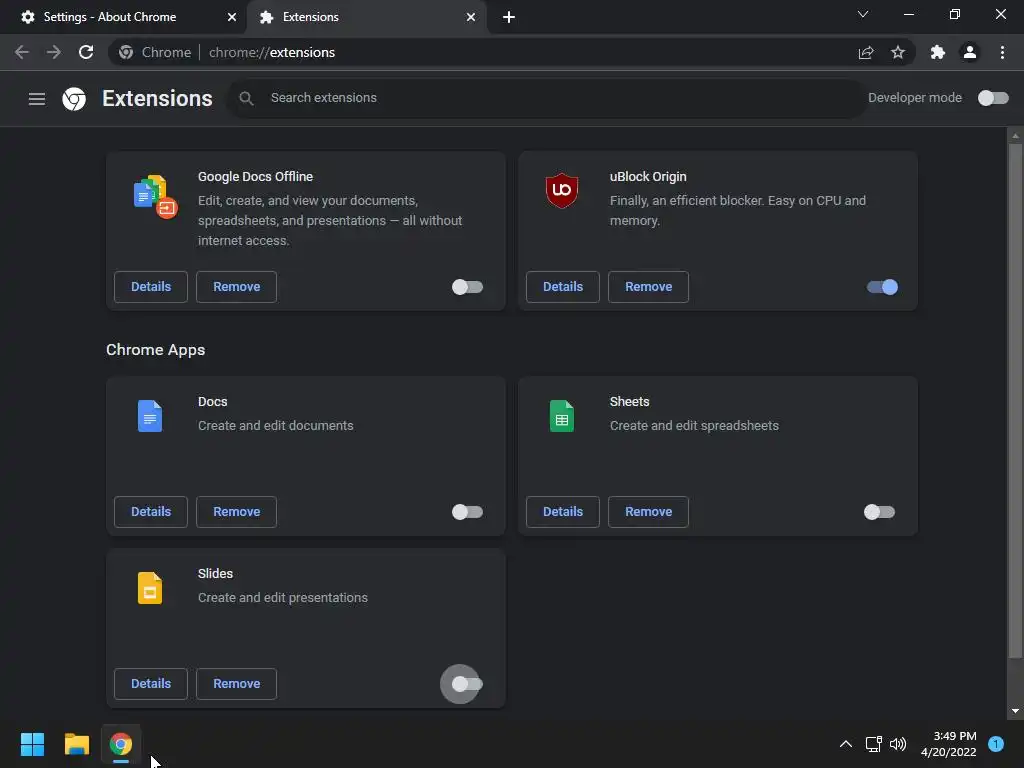Open Details for the Docs app
This screenshot has height=768, width=1024.
(x=151, y=511)
